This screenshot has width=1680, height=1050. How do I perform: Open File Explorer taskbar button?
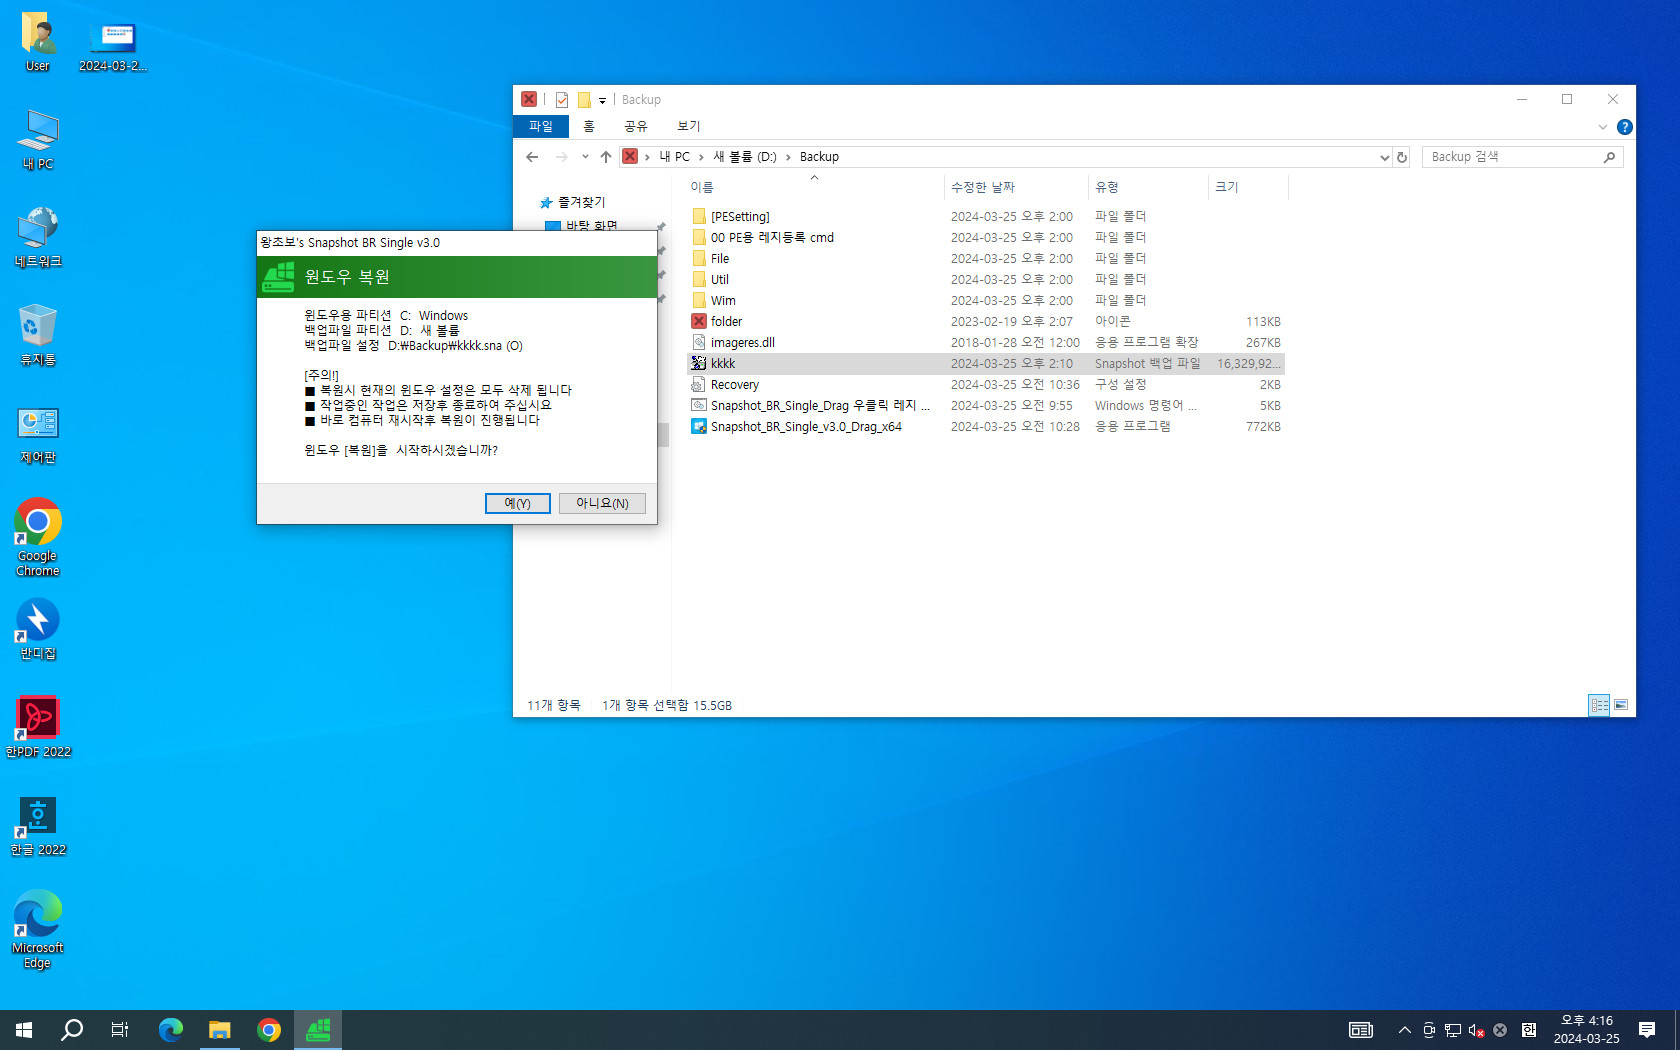(220, 1030)
